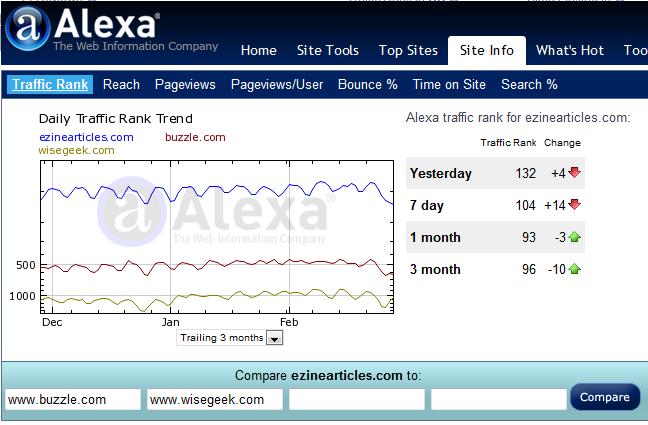Click the 1000 rank axis label

click(x=22, y=296)
